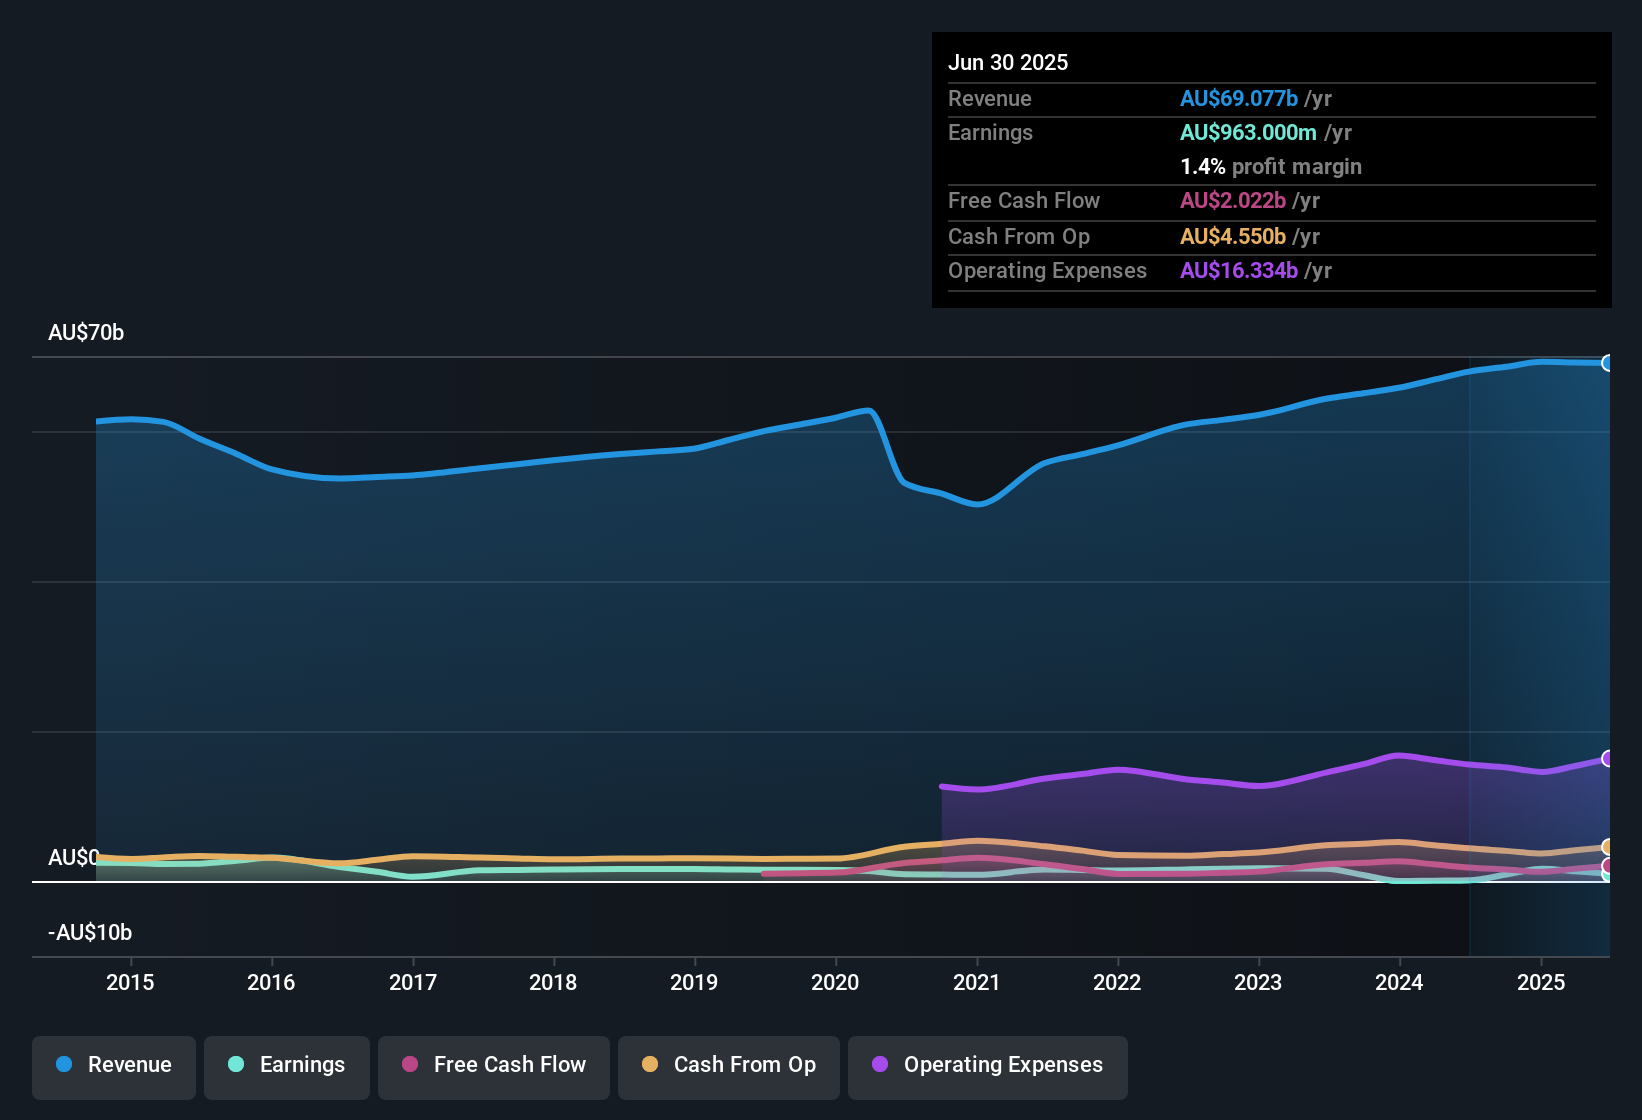Click the 2015 x-axis year label
This screenshot has height=1120, width=1642.
click(x=130, y=982)
